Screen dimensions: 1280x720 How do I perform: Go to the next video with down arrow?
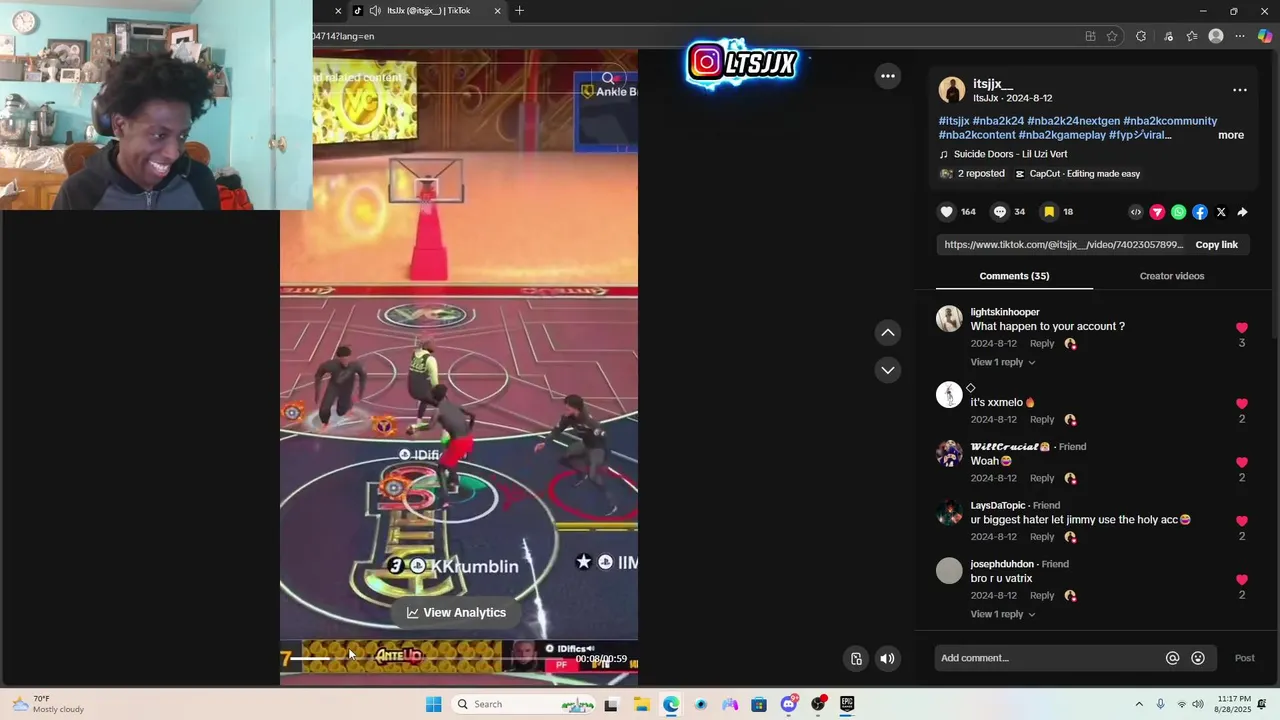tap(887, 370)
